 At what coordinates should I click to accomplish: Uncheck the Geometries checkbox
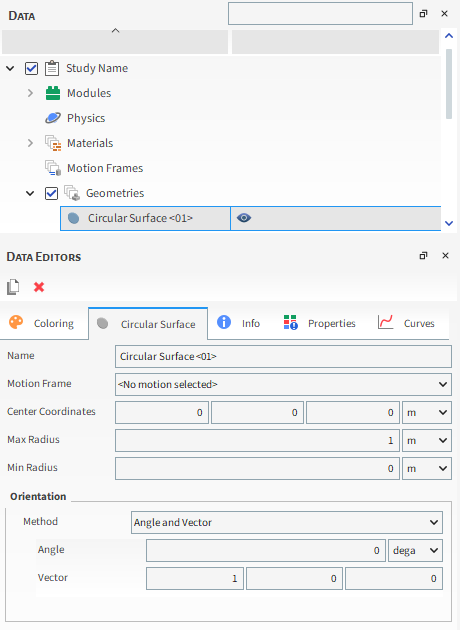pyautogui.click(x=51, y=193)
